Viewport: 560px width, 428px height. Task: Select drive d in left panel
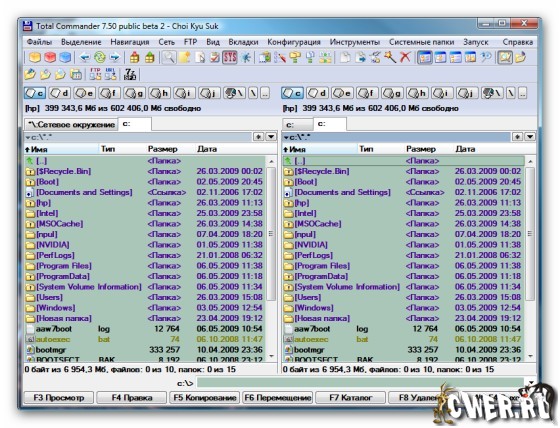pos(59,93)
